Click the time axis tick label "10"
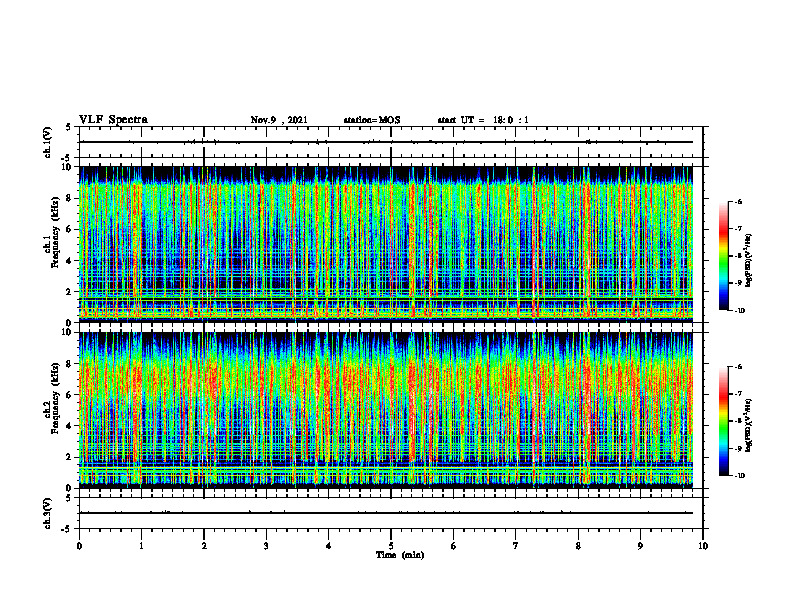This screenshot has width=792, height=612. click(x=703, y=546)
